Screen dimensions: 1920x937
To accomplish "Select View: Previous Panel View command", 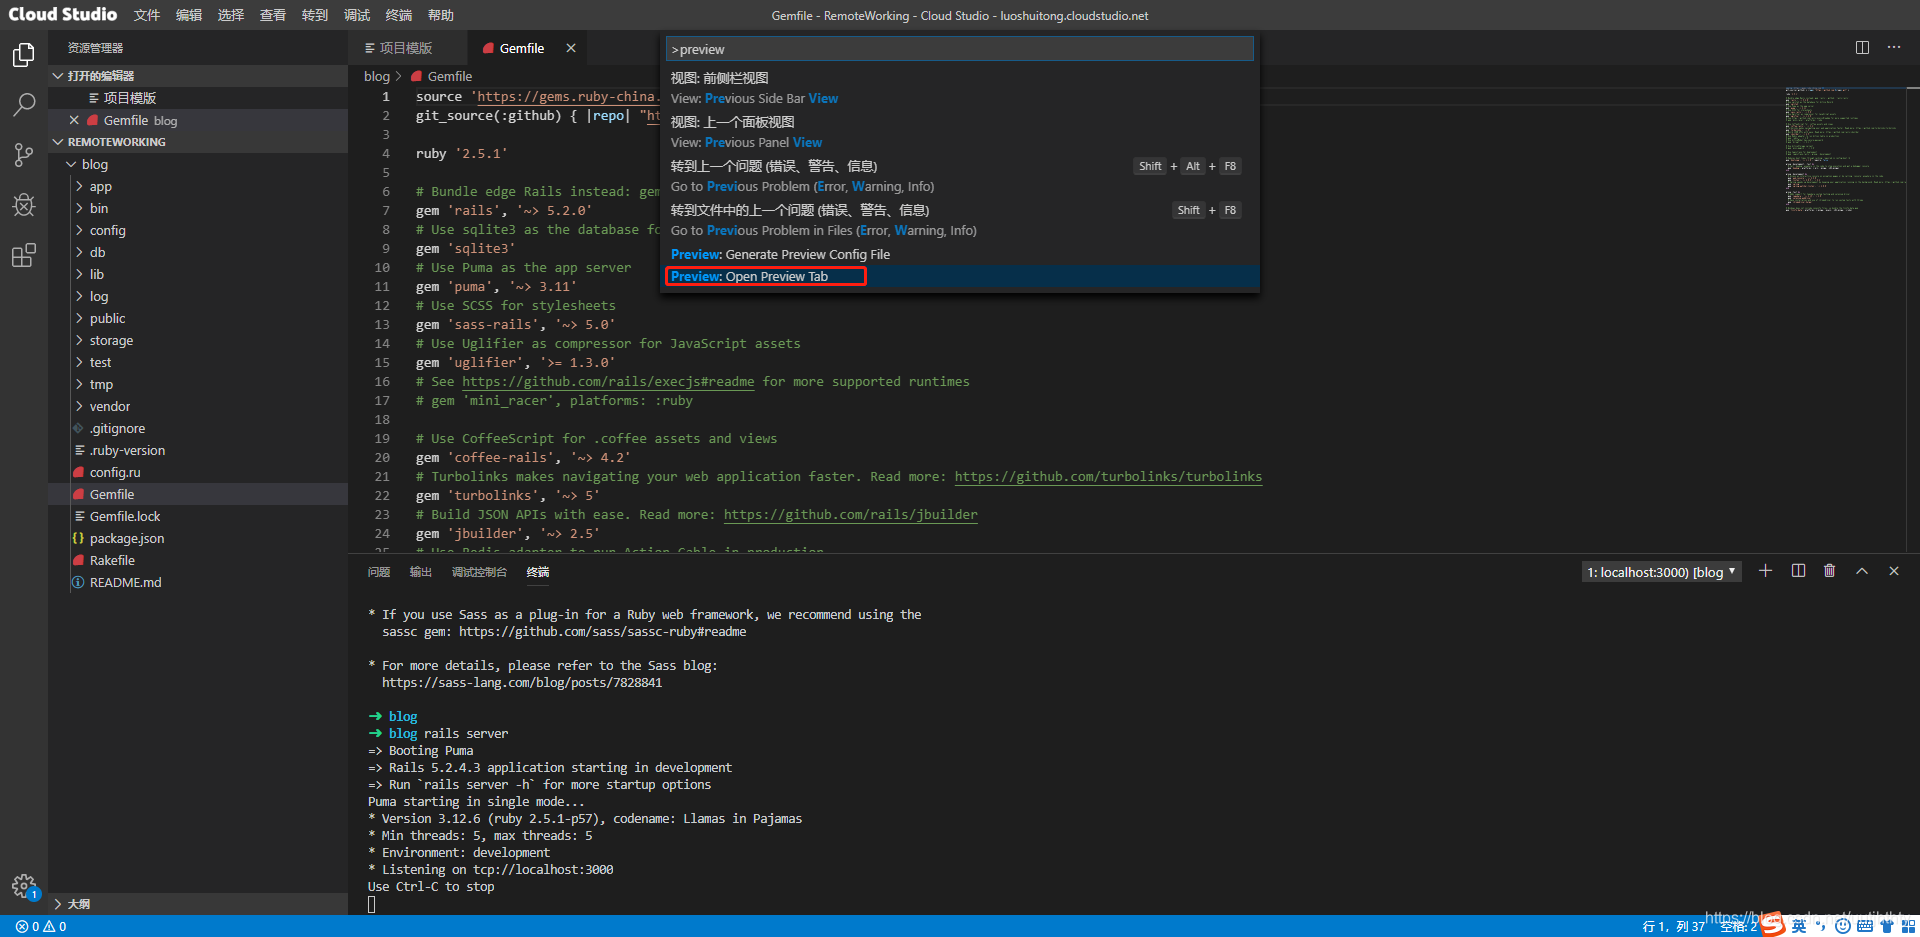I will coord(960,132).
